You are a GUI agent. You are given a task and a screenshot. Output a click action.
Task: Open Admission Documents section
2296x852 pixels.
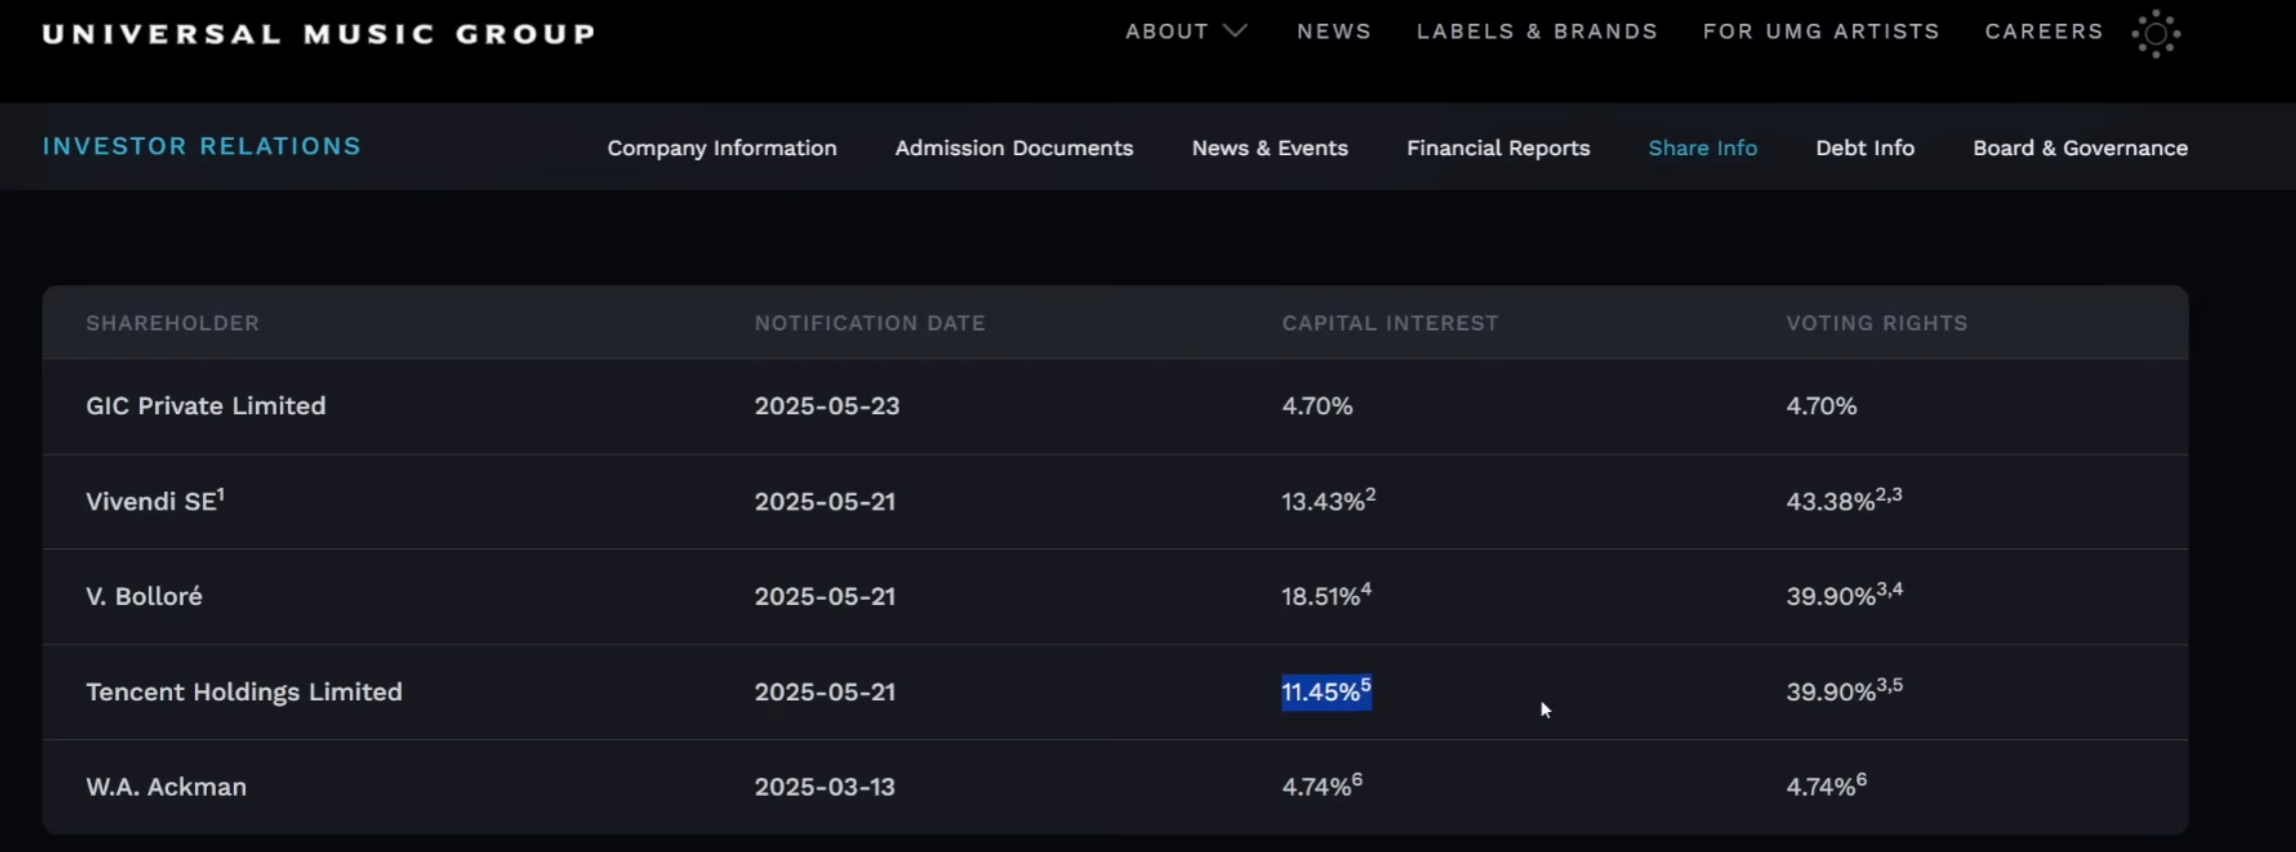pyautogui.click(x=1014, y=148)
